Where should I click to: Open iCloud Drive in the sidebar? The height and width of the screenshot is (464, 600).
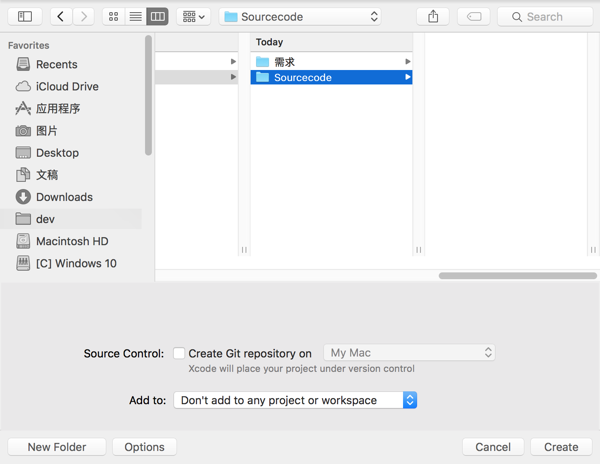(x=57, y=86)
